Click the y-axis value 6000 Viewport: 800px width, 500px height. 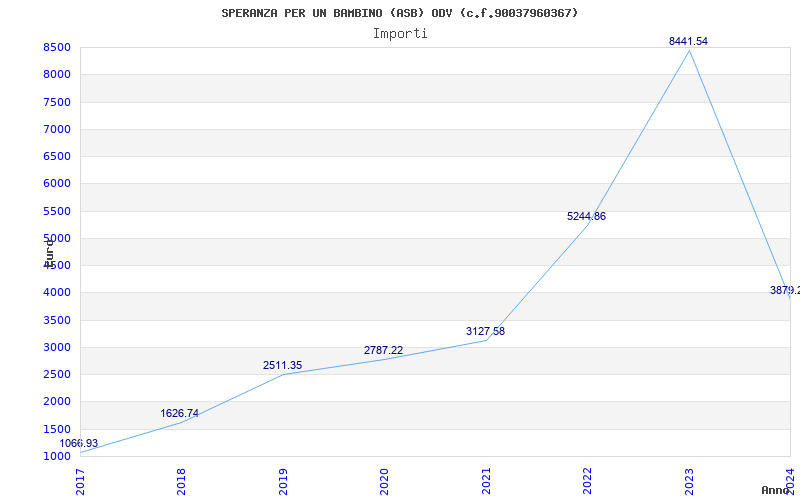coord(57,184)
